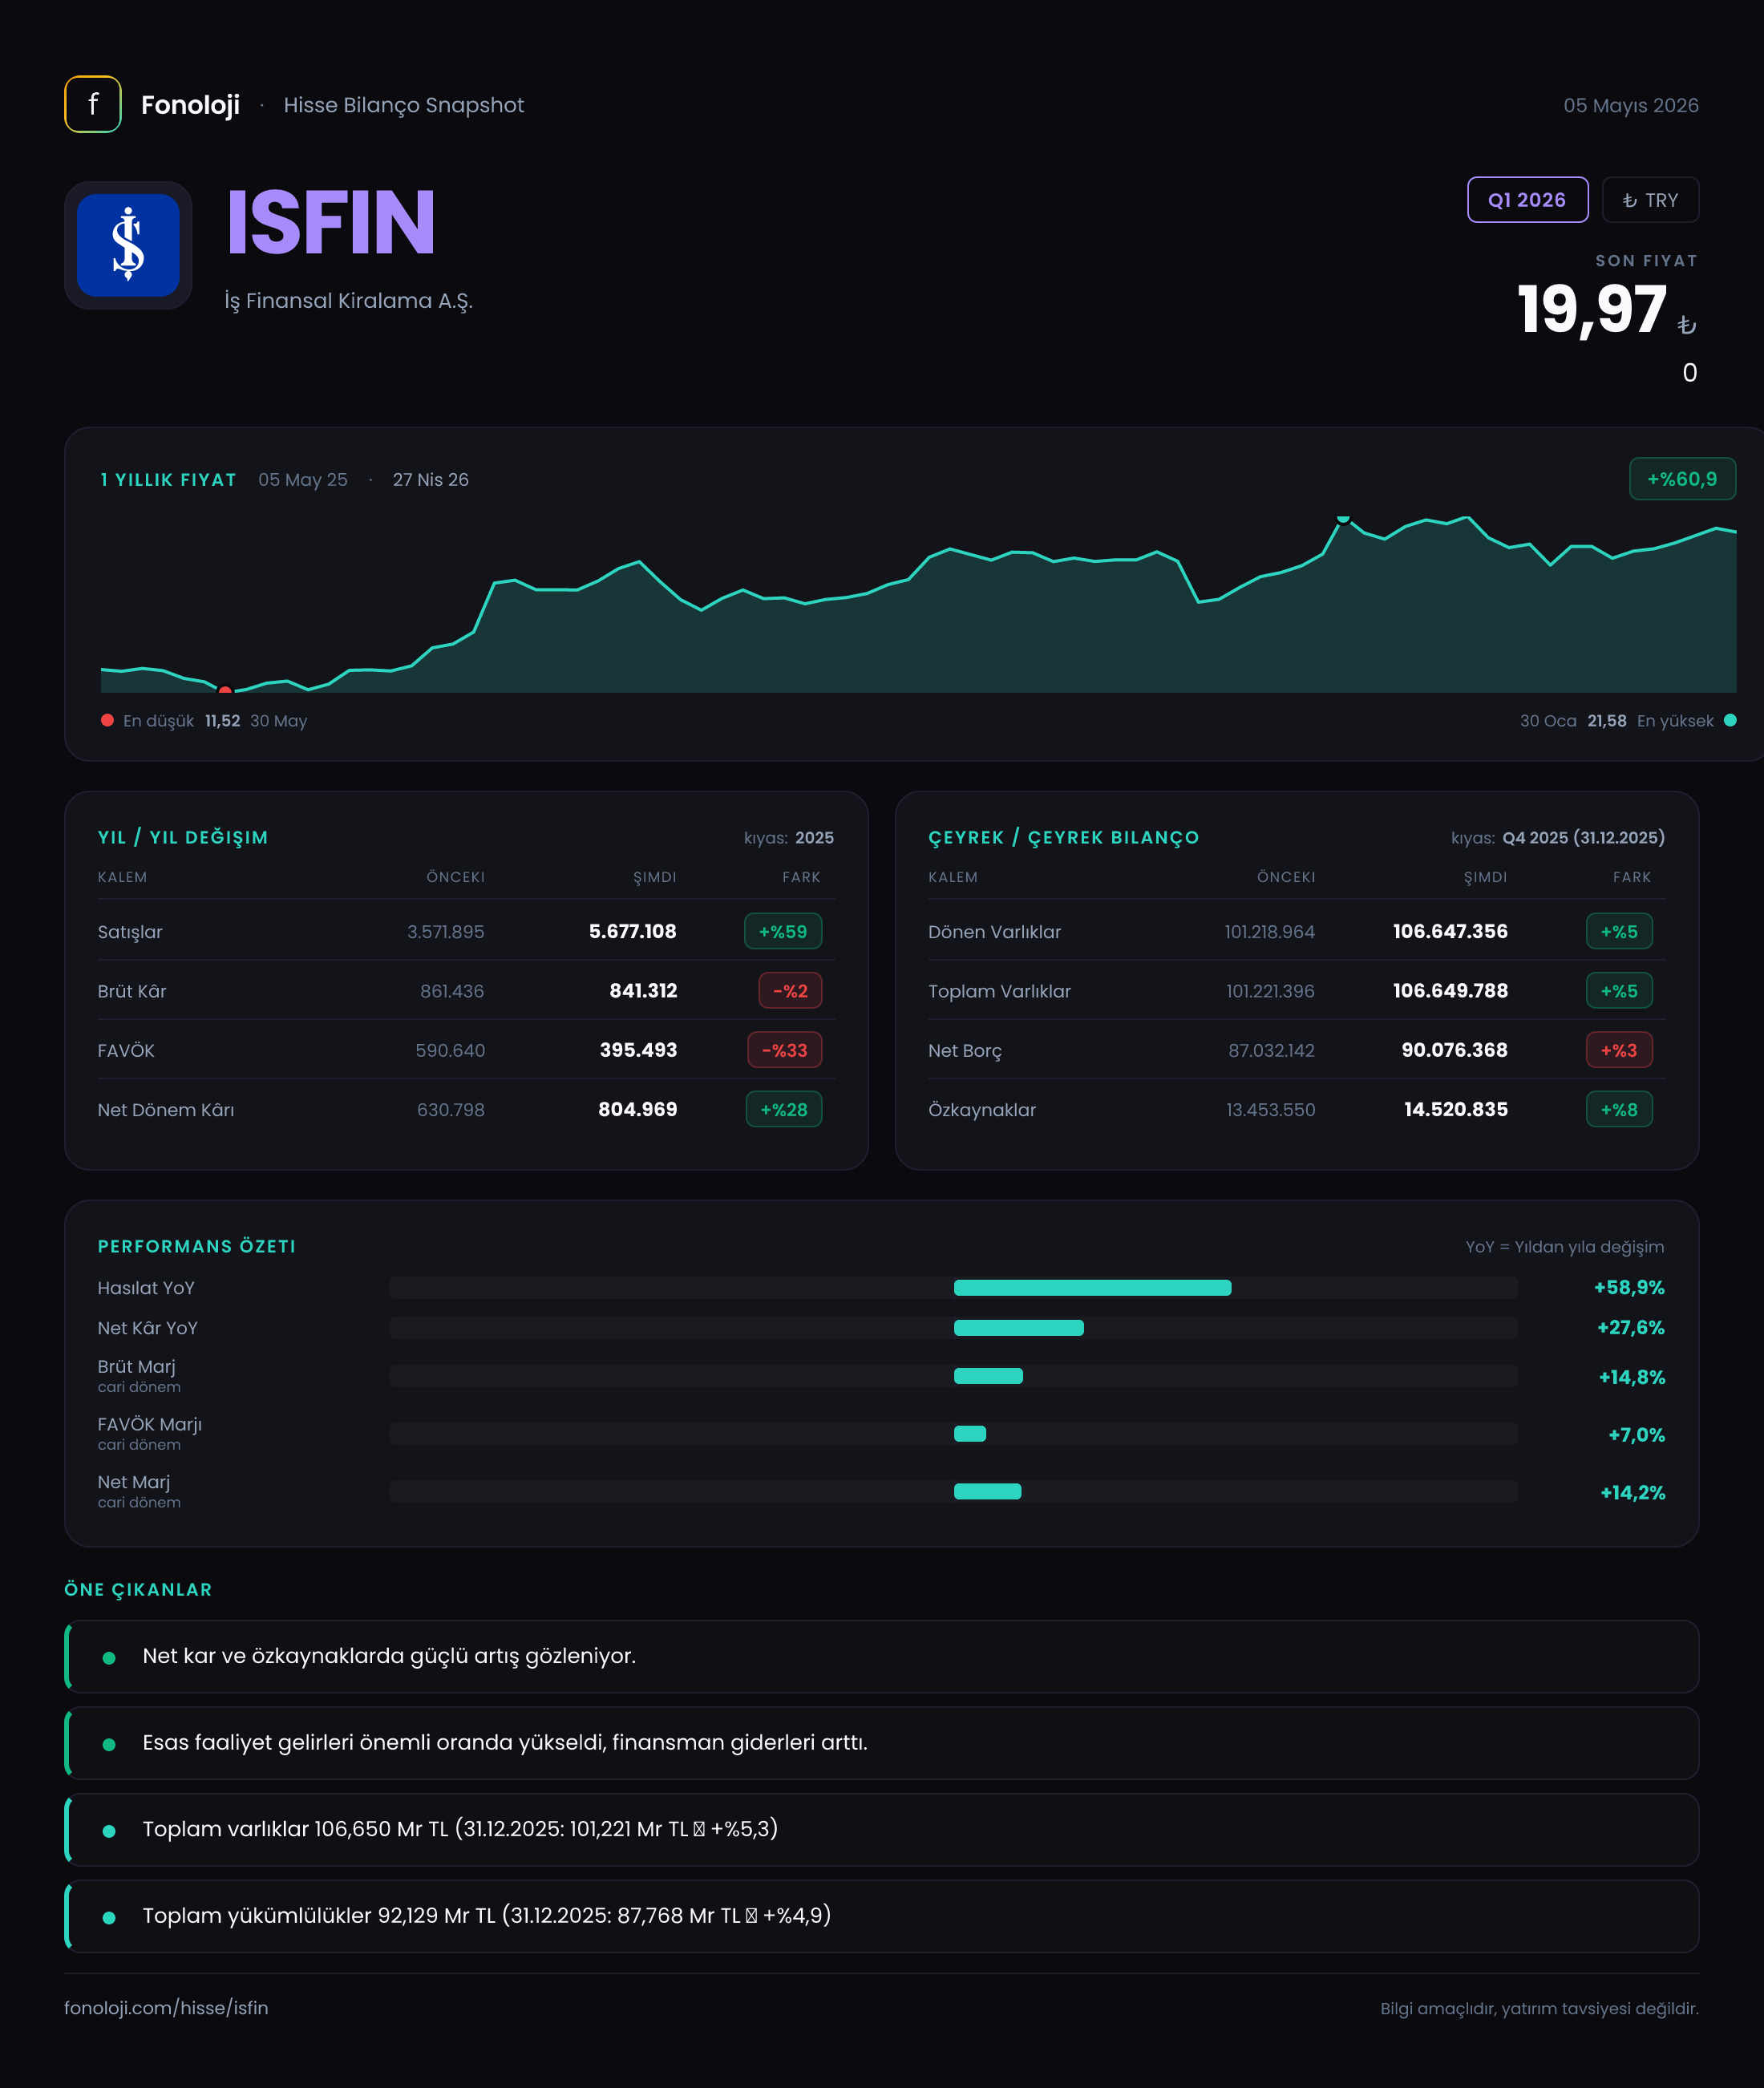Viewport: 1764px width, 2088px height.
Task: Click the İş Bankası ISFIN company logo
Action: pos(128,245)
